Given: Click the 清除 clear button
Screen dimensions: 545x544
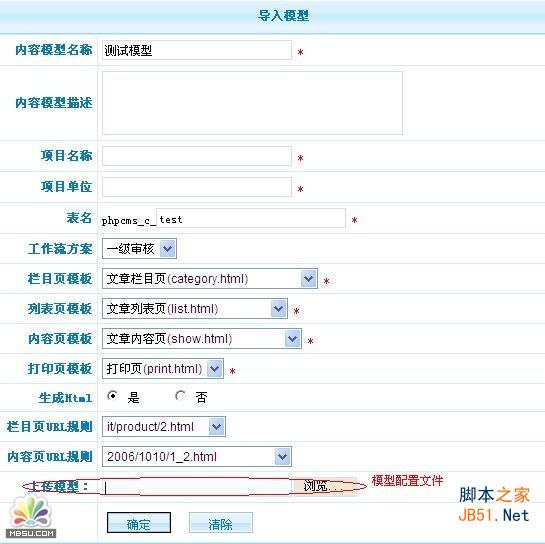Looking at the screenshot, I should tap(221, 523).
